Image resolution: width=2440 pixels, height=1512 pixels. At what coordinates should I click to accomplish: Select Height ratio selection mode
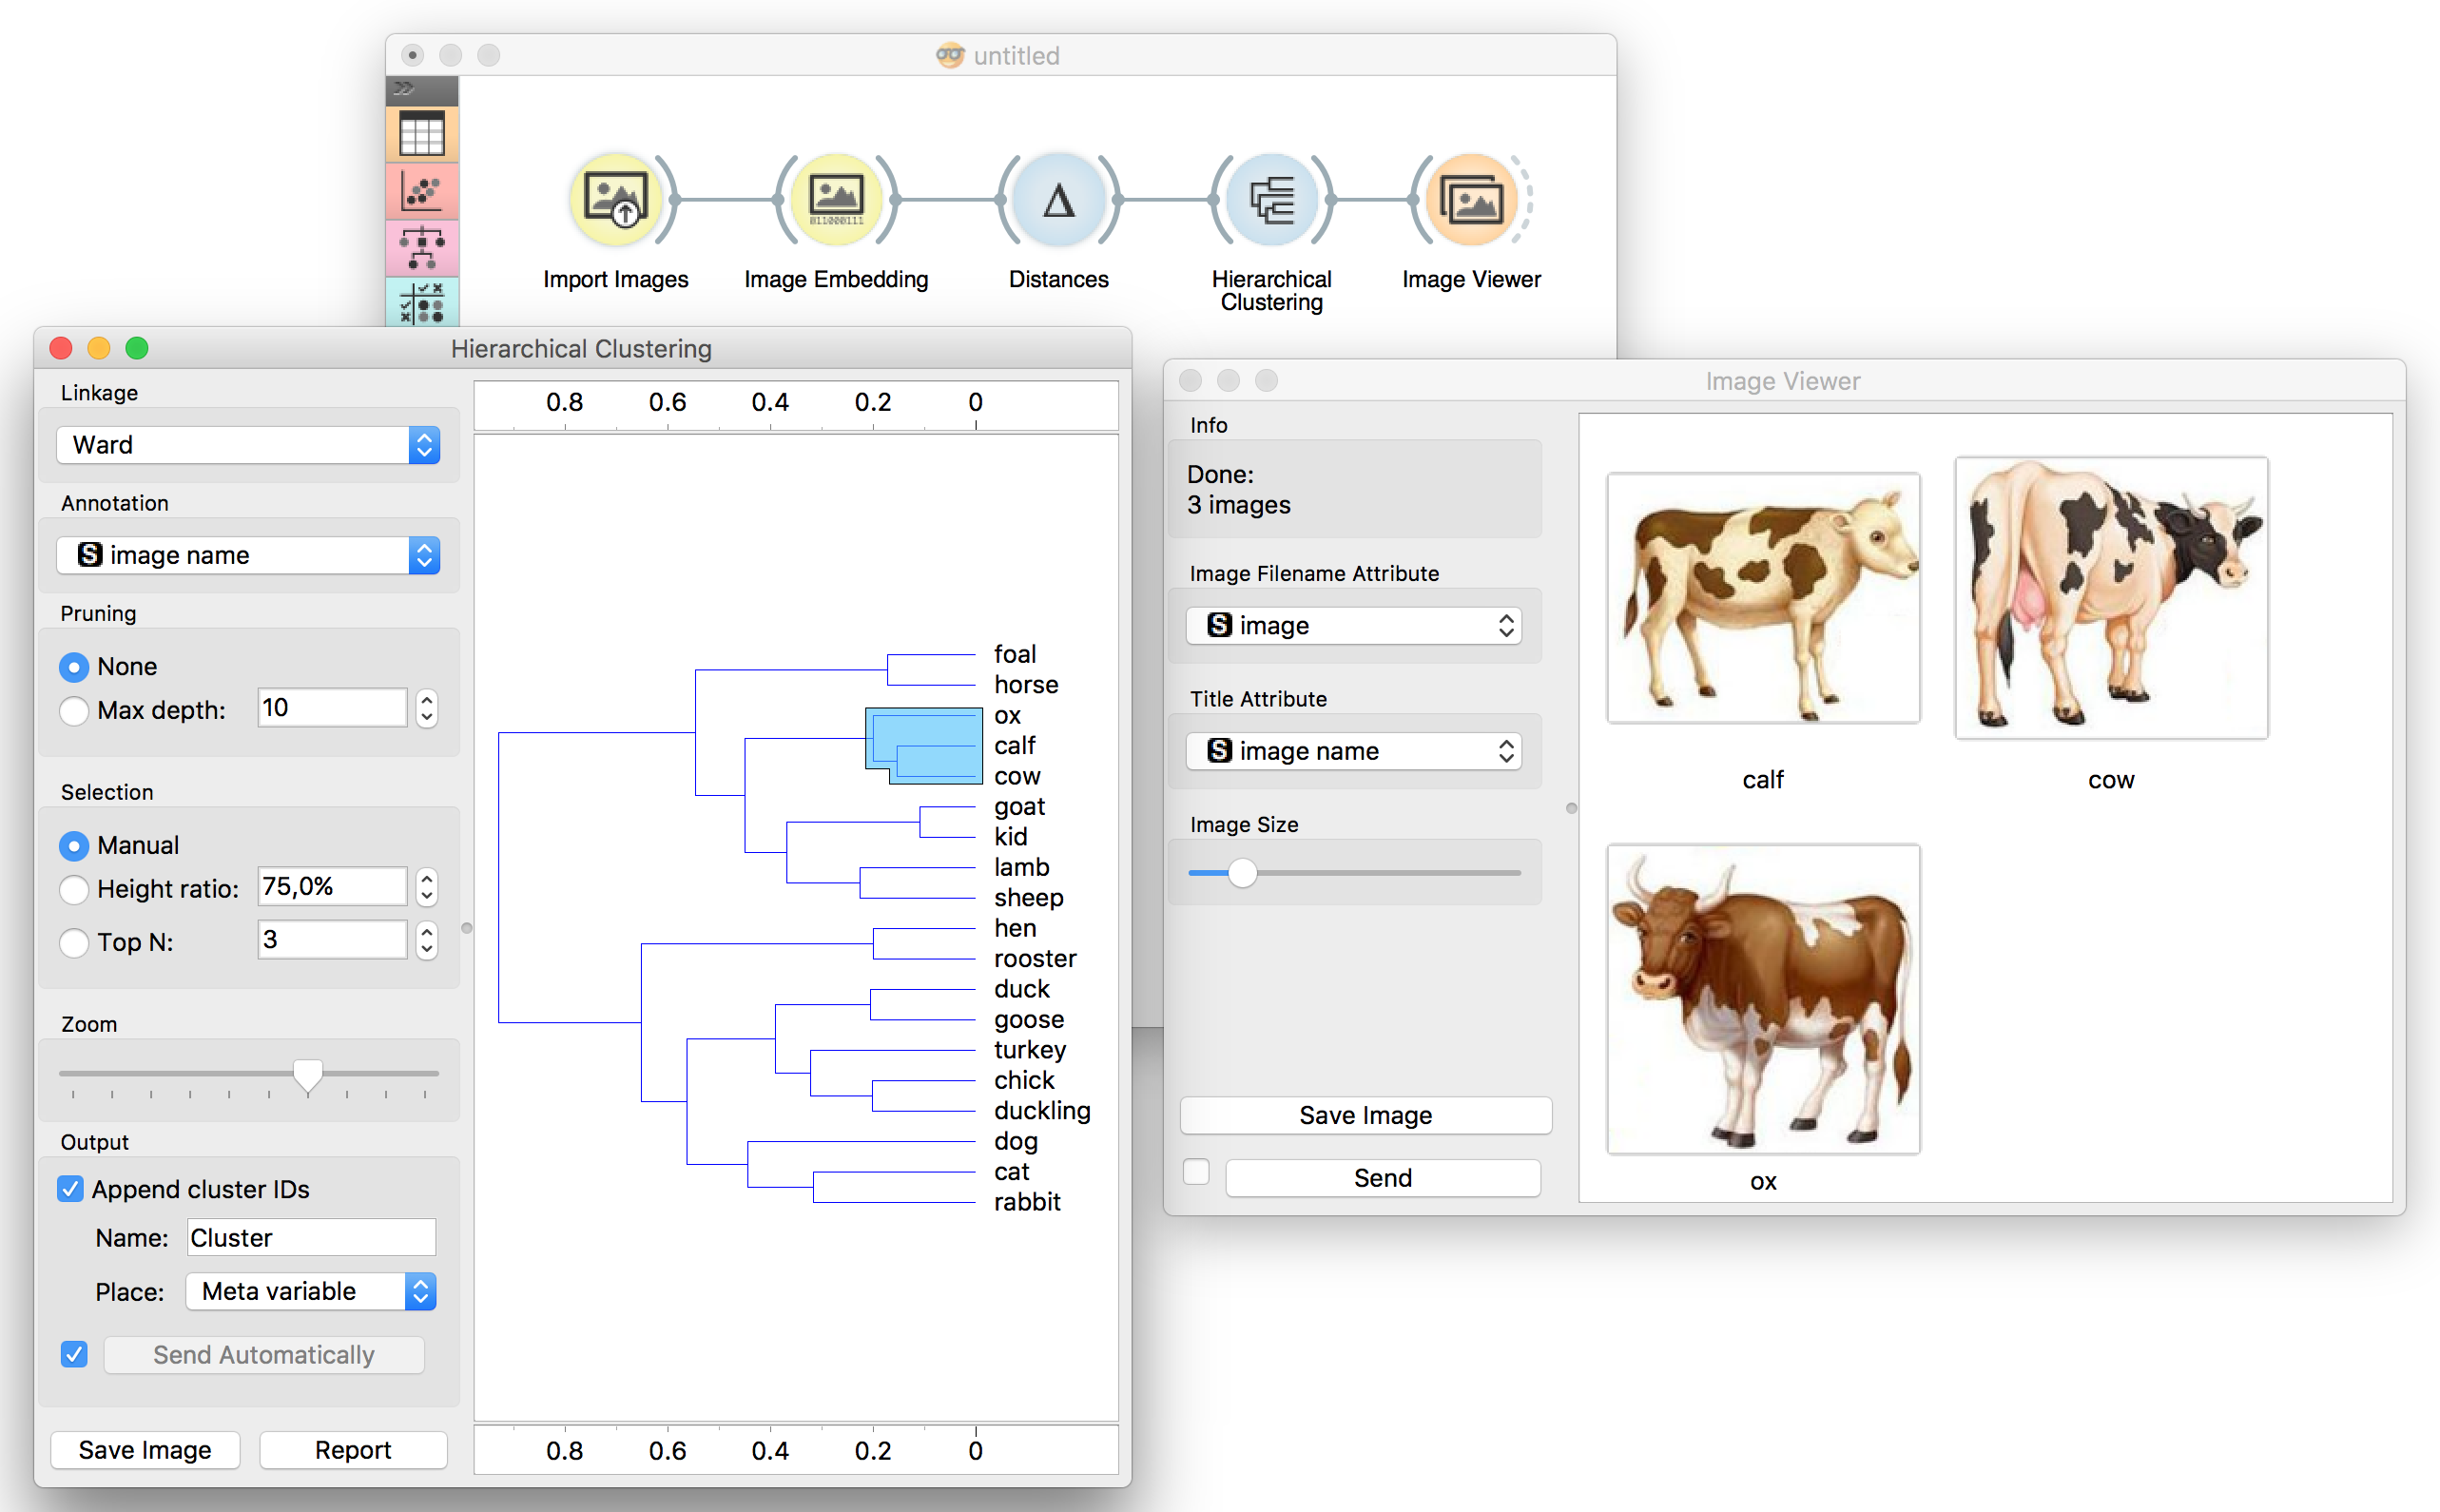[74, 889]
